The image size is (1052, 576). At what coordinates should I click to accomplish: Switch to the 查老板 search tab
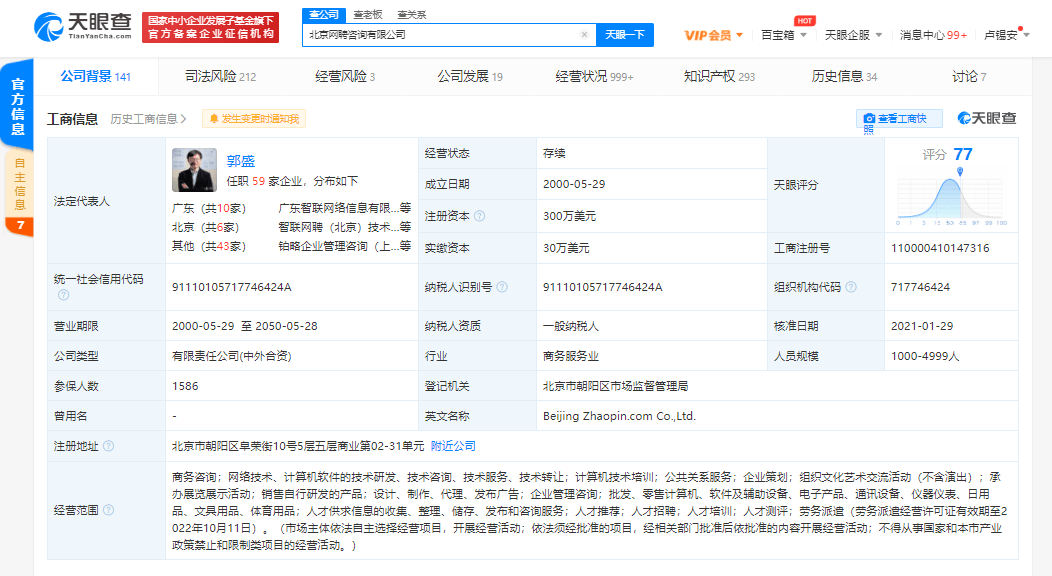(x=368, y=14)
